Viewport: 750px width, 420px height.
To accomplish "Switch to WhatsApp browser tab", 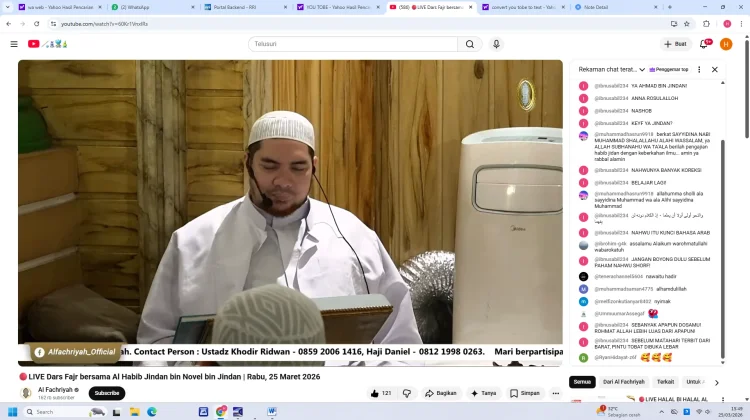I will tap(152, 7).
